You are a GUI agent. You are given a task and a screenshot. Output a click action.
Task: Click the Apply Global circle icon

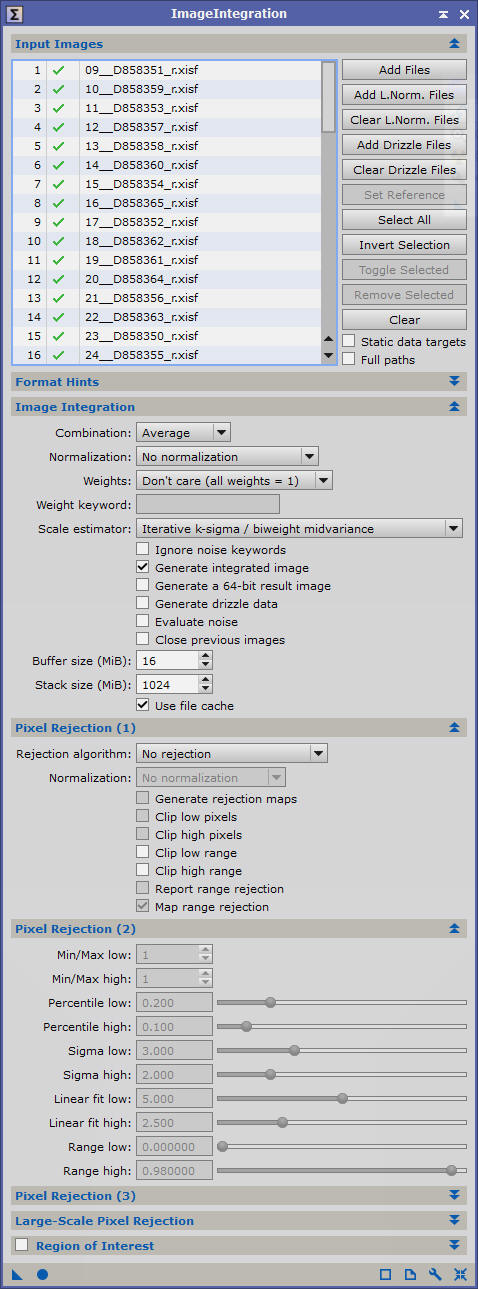click(x=42, y=1274)
